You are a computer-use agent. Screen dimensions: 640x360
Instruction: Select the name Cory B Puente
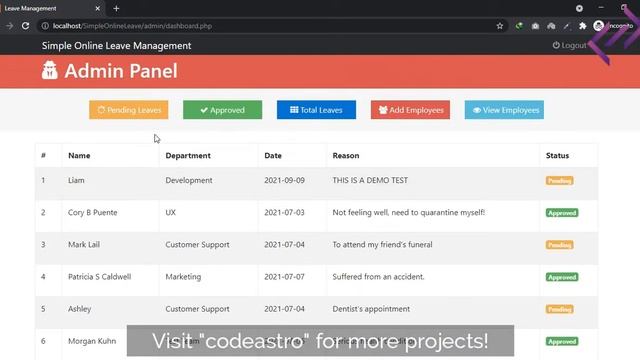[x=93, y=212]
